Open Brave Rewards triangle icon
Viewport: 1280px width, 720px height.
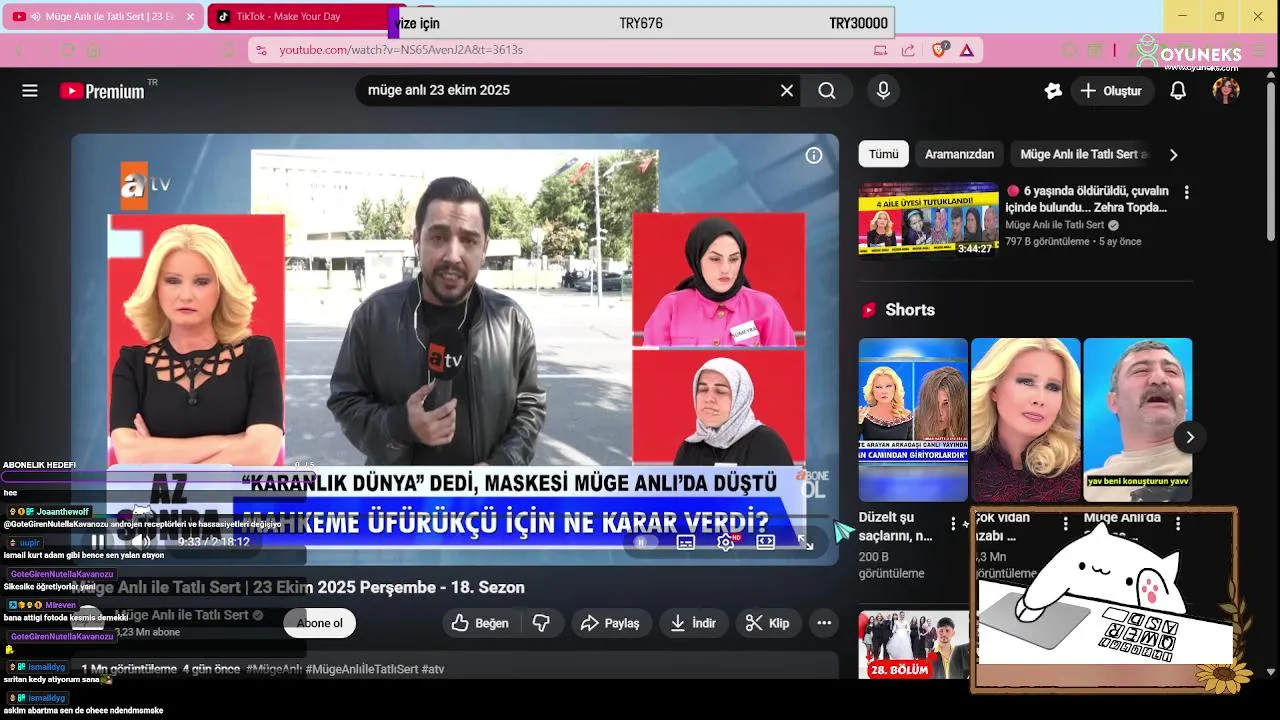pyautogui.click(x=967, y=50)
